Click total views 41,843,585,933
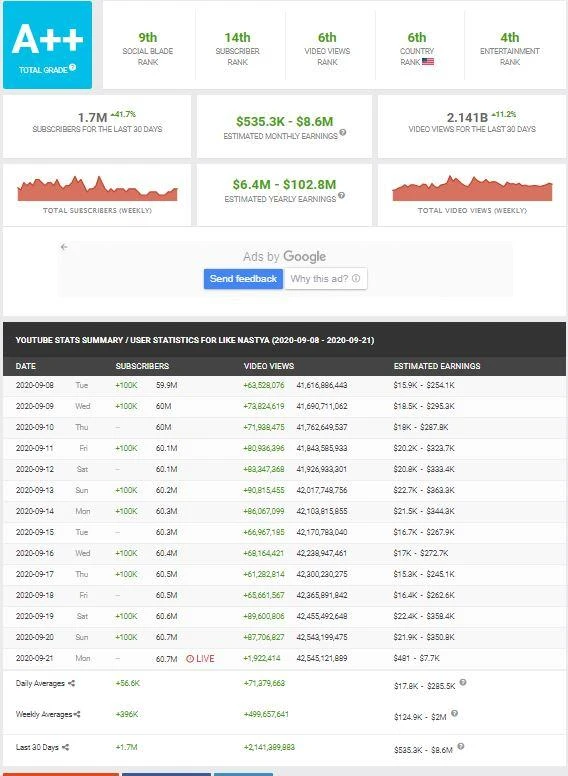568x776 pixels. [322, 448]
